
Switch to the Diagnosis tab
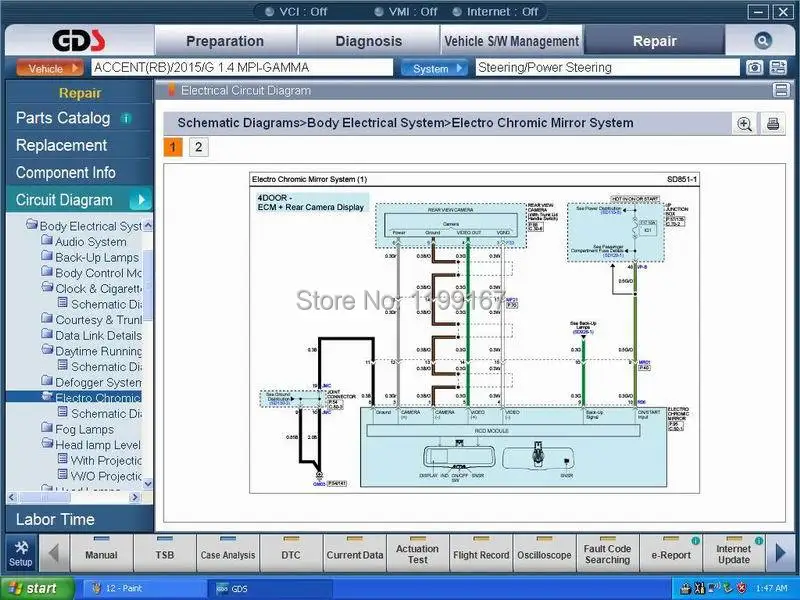[368, 41]
